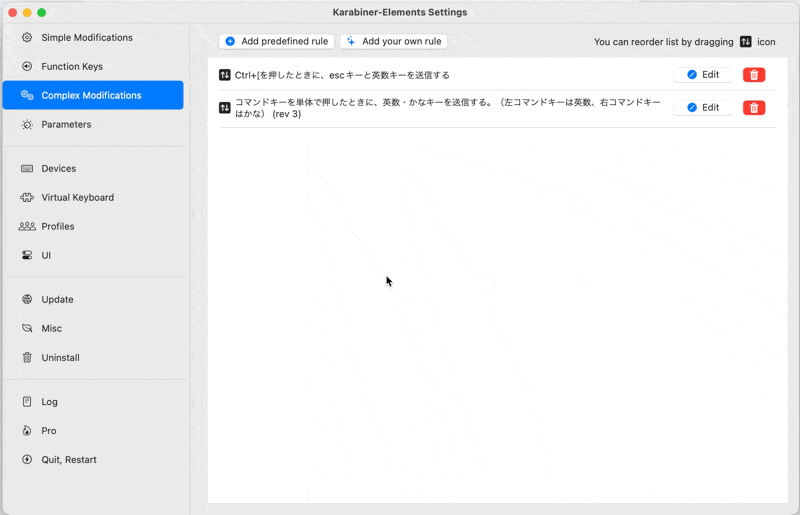Click the Karabiner-Elements Settings window title
The width and height of the screenshot is (800, 515).
400,12
